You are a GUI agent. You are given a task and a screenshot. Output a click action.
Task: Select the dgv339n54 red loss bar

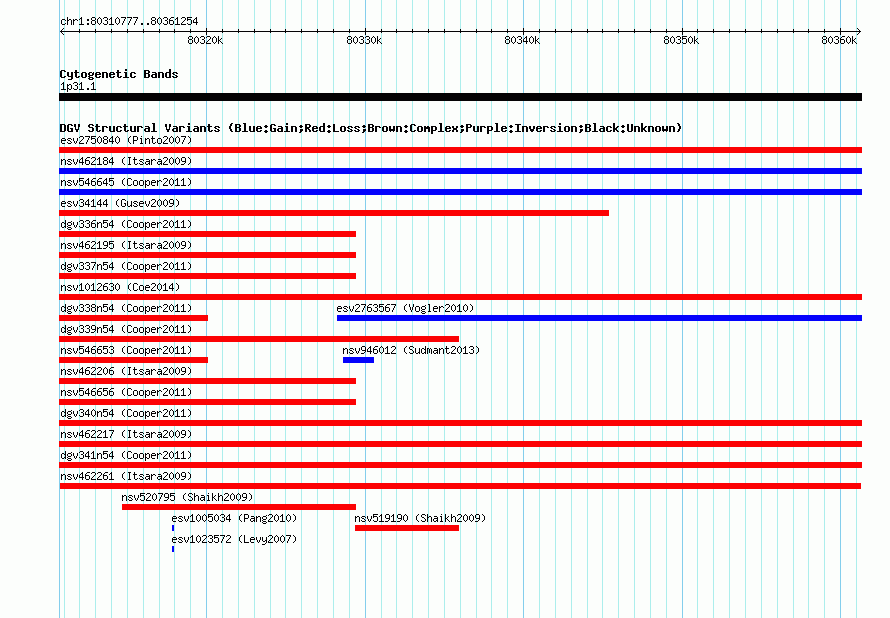coord(259,339)
